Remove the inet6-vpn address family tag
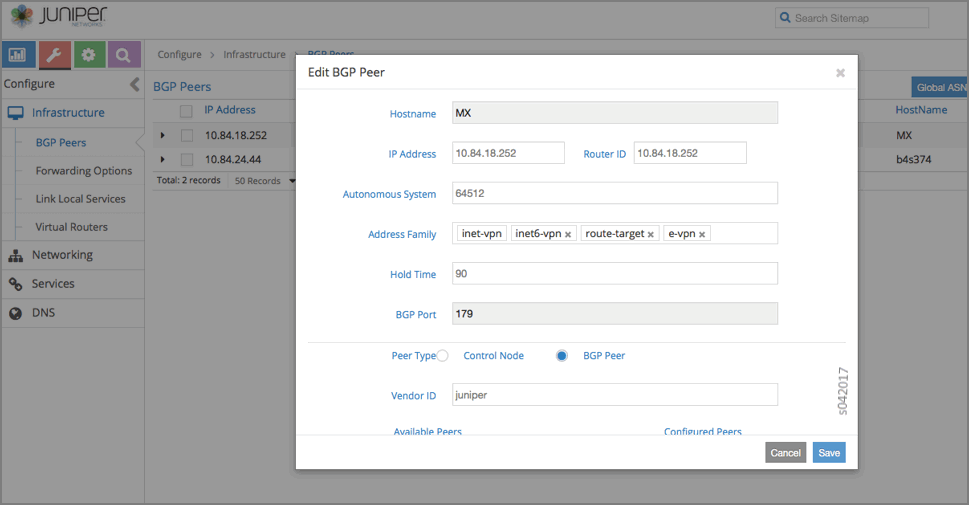This screenshot has width=969, height=505. click(568, 235)
